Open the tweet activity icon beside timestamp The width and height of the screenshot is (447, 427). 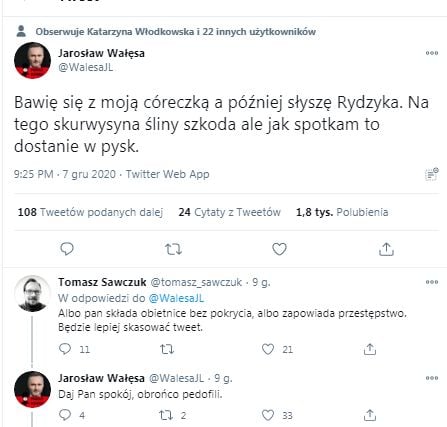click(432, 174)
